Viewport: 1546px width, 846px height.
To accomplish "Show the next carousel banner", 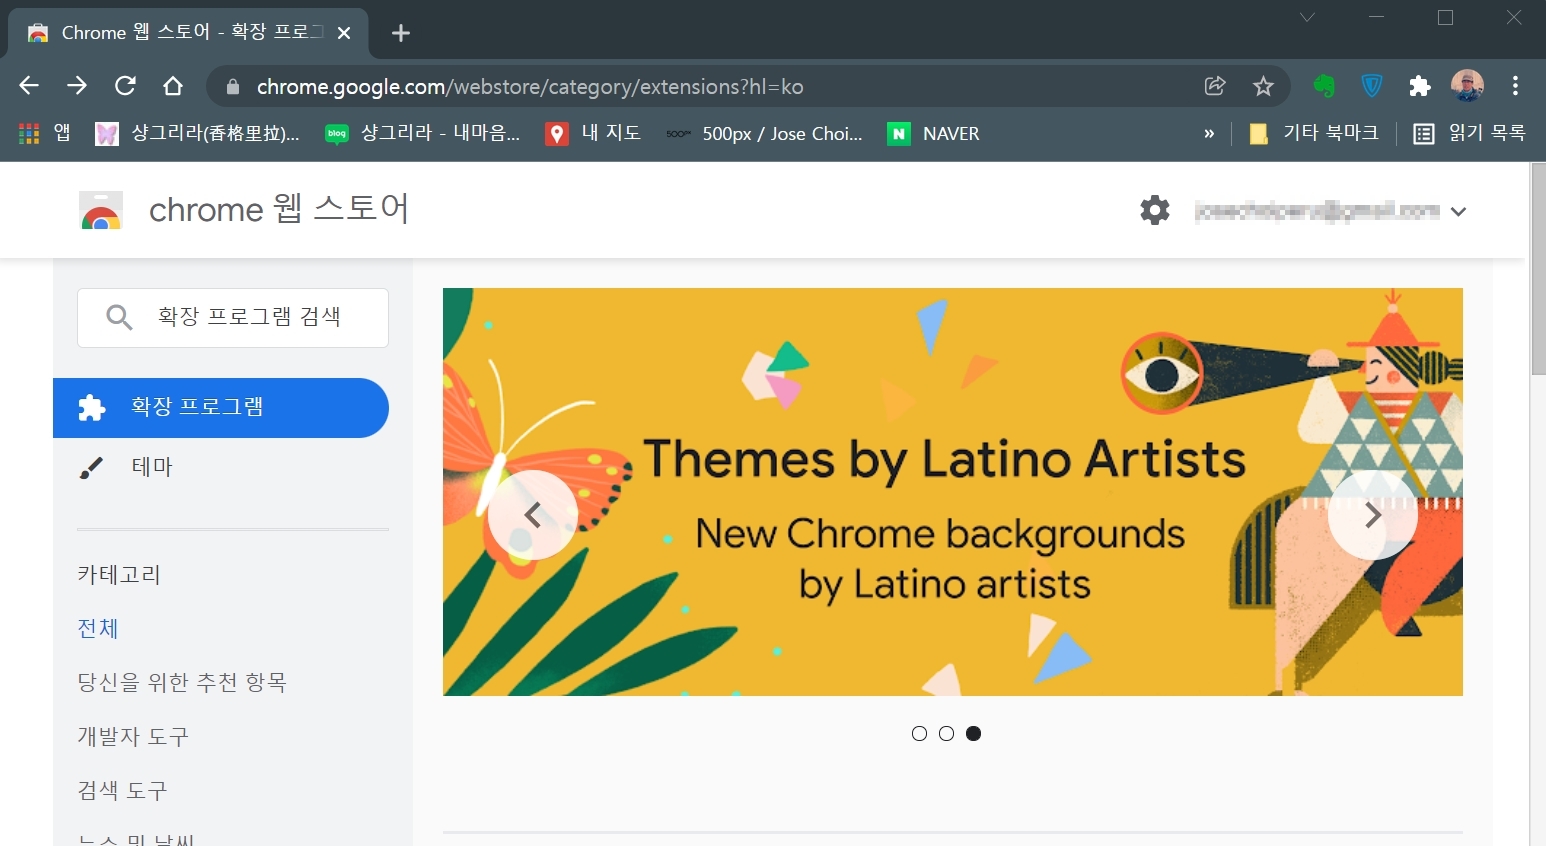I will pos(1372,515).
